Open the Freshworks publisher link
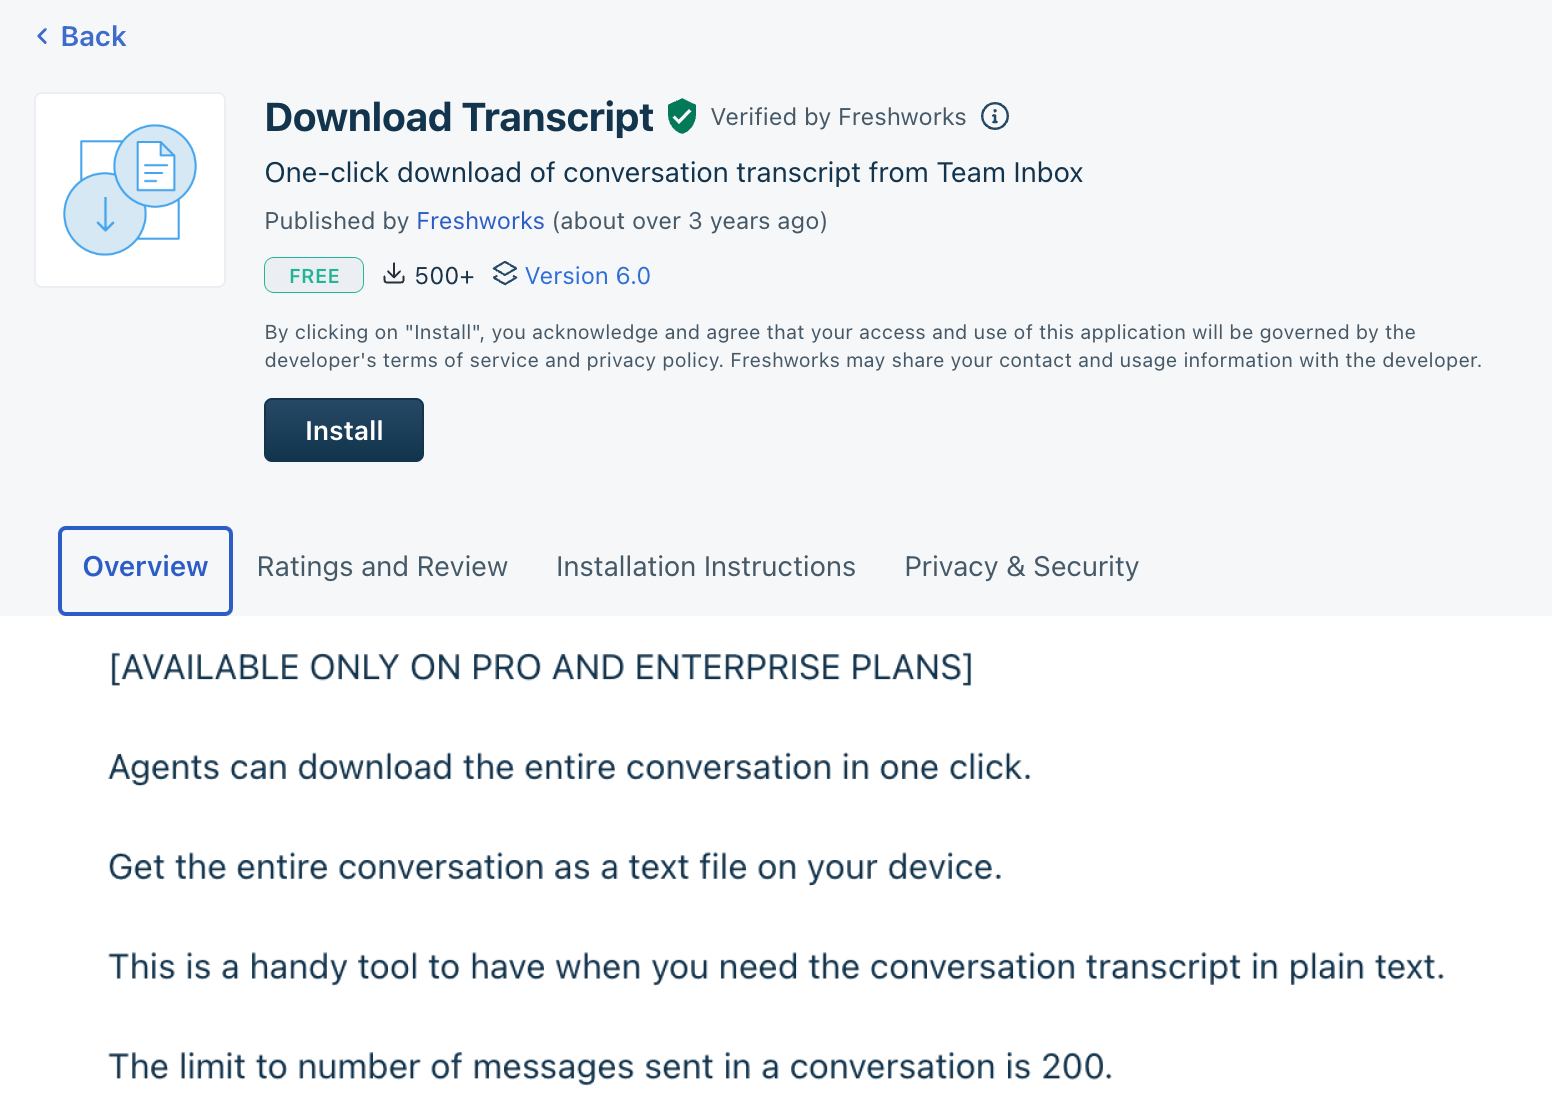This screenshot has width=1552, height=1100. click(x=480, y=220)
